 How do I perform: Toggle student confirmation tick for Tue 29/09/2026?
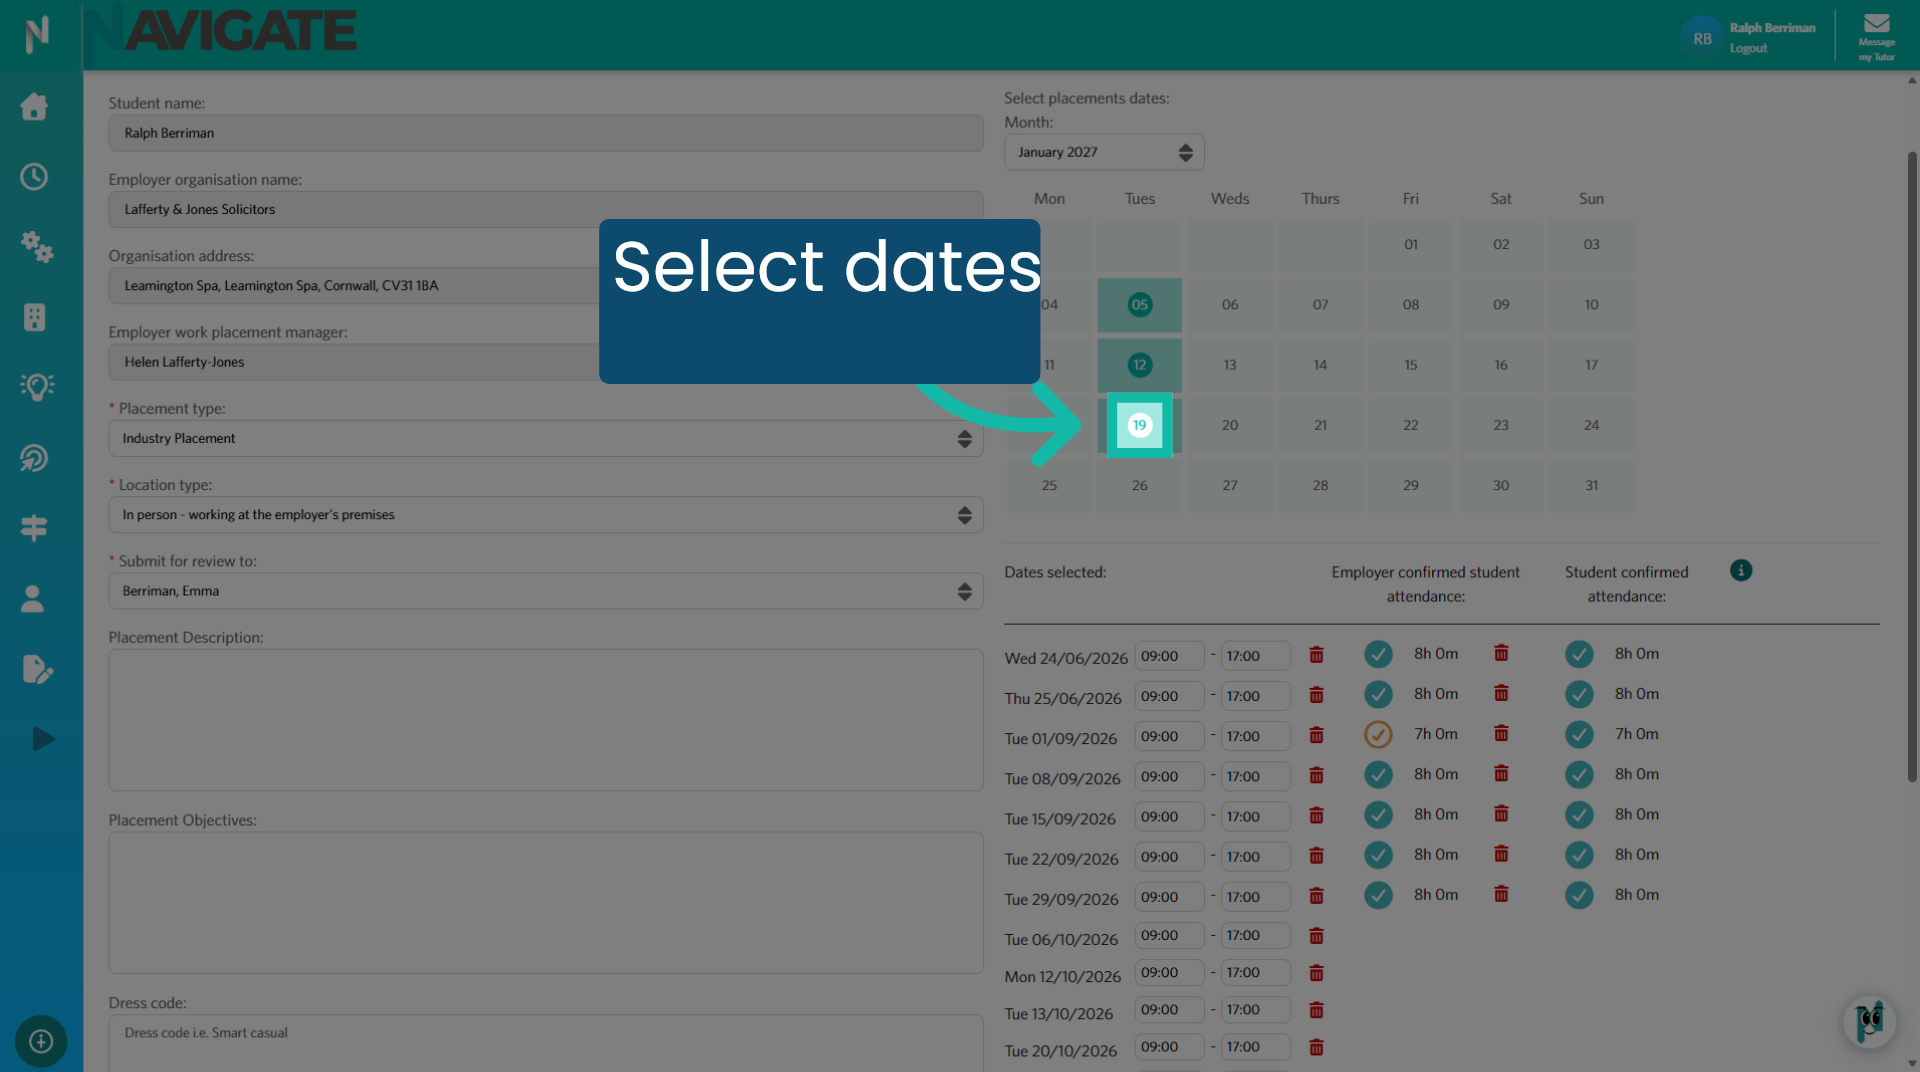click(1579, 895)
